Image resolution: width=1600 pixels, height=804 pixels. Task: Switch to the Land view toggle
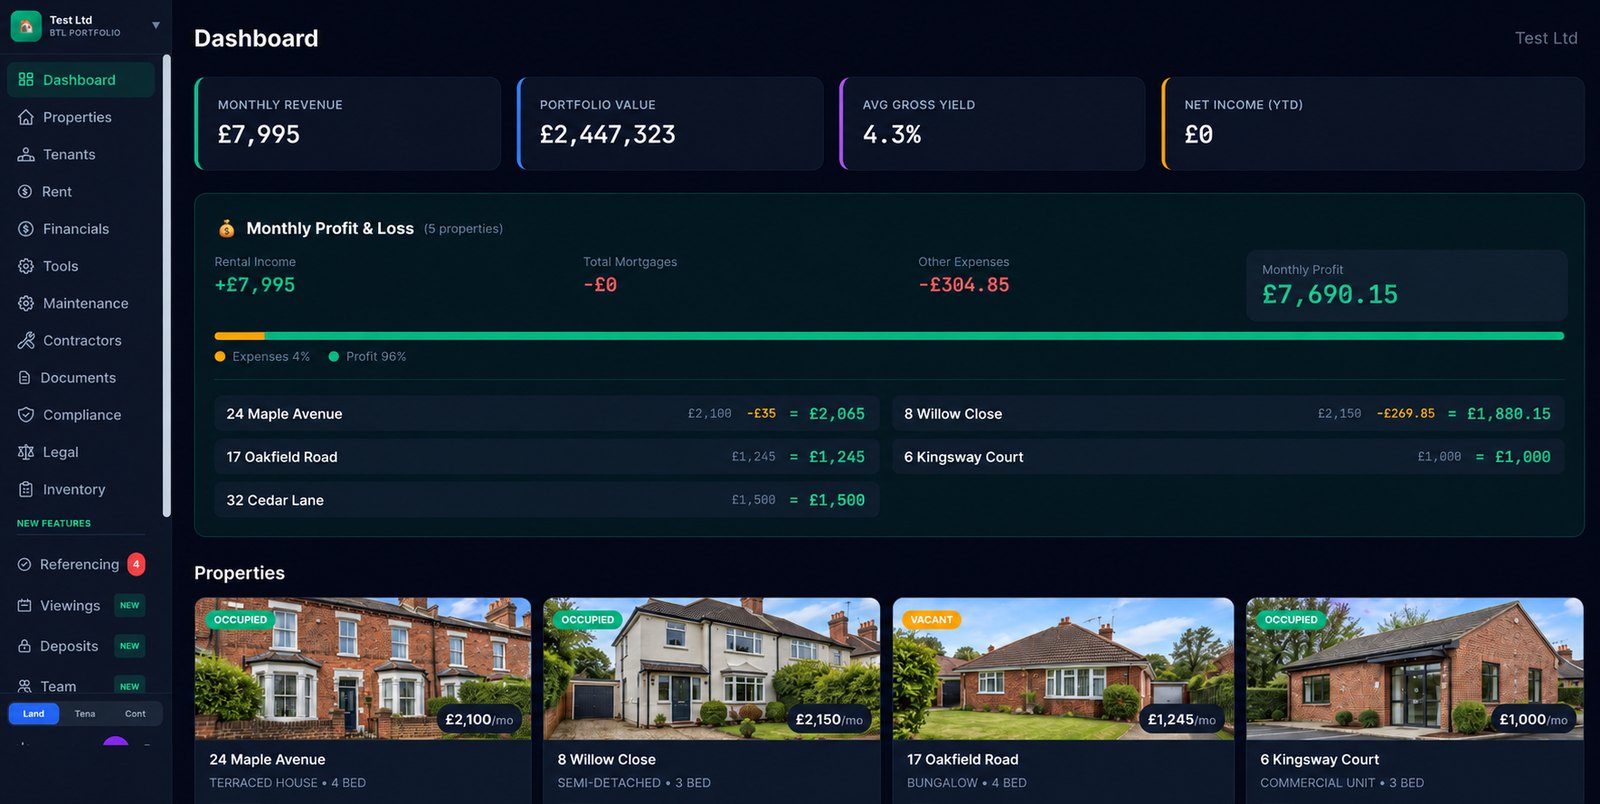pyautogui.click(x=34, y=714)
